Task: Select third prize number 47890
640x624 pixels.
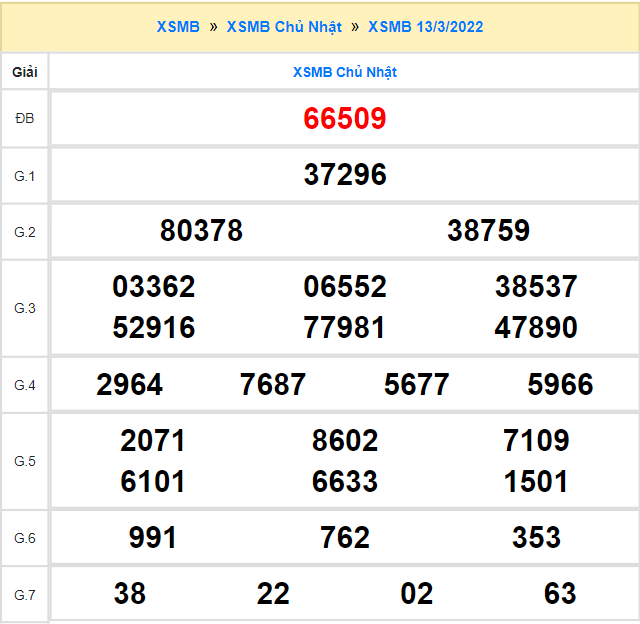Action: (x=536, y=327)
